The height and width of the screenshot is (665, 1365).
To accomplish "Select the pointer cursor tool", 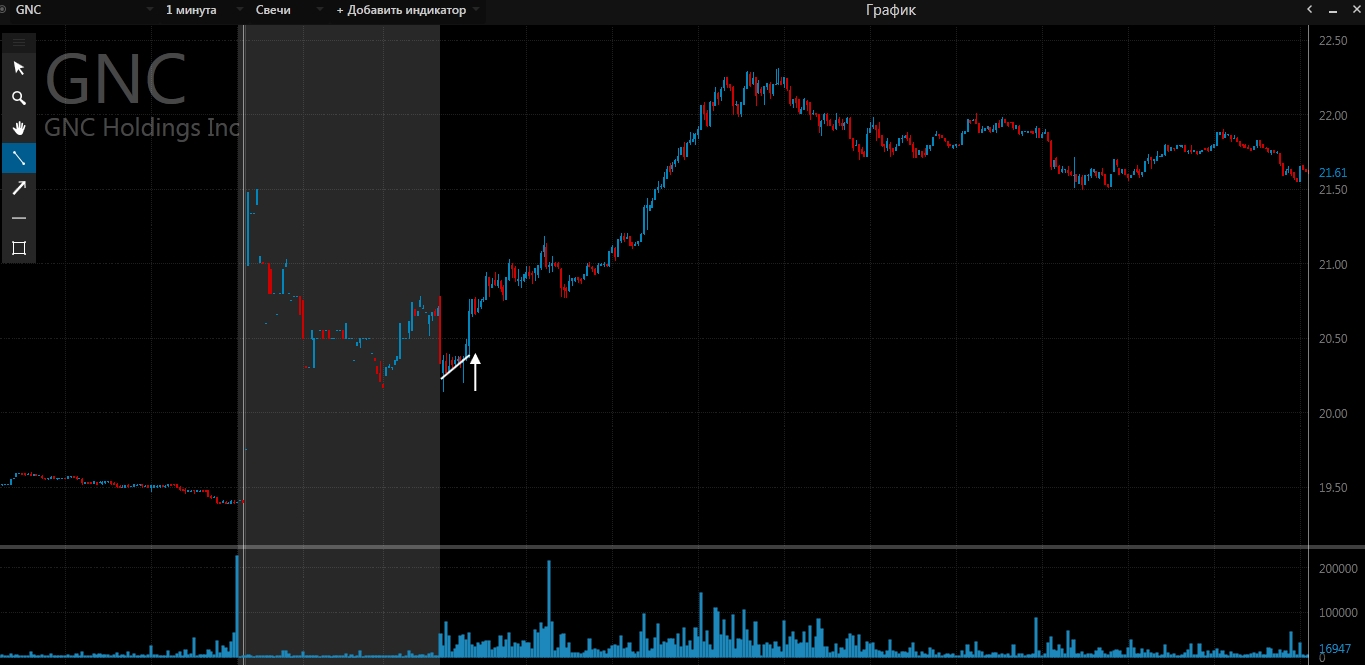I will pos(18,68).
